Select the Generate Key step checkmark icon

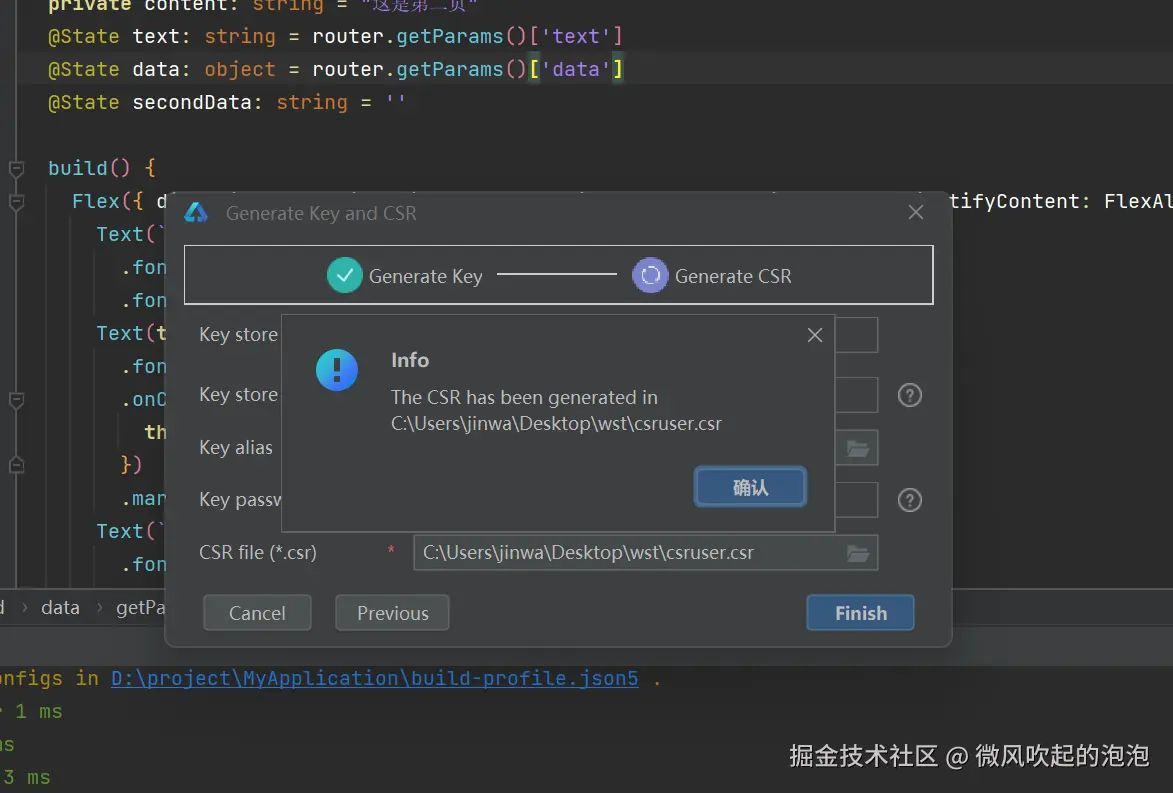pos(345,275)
